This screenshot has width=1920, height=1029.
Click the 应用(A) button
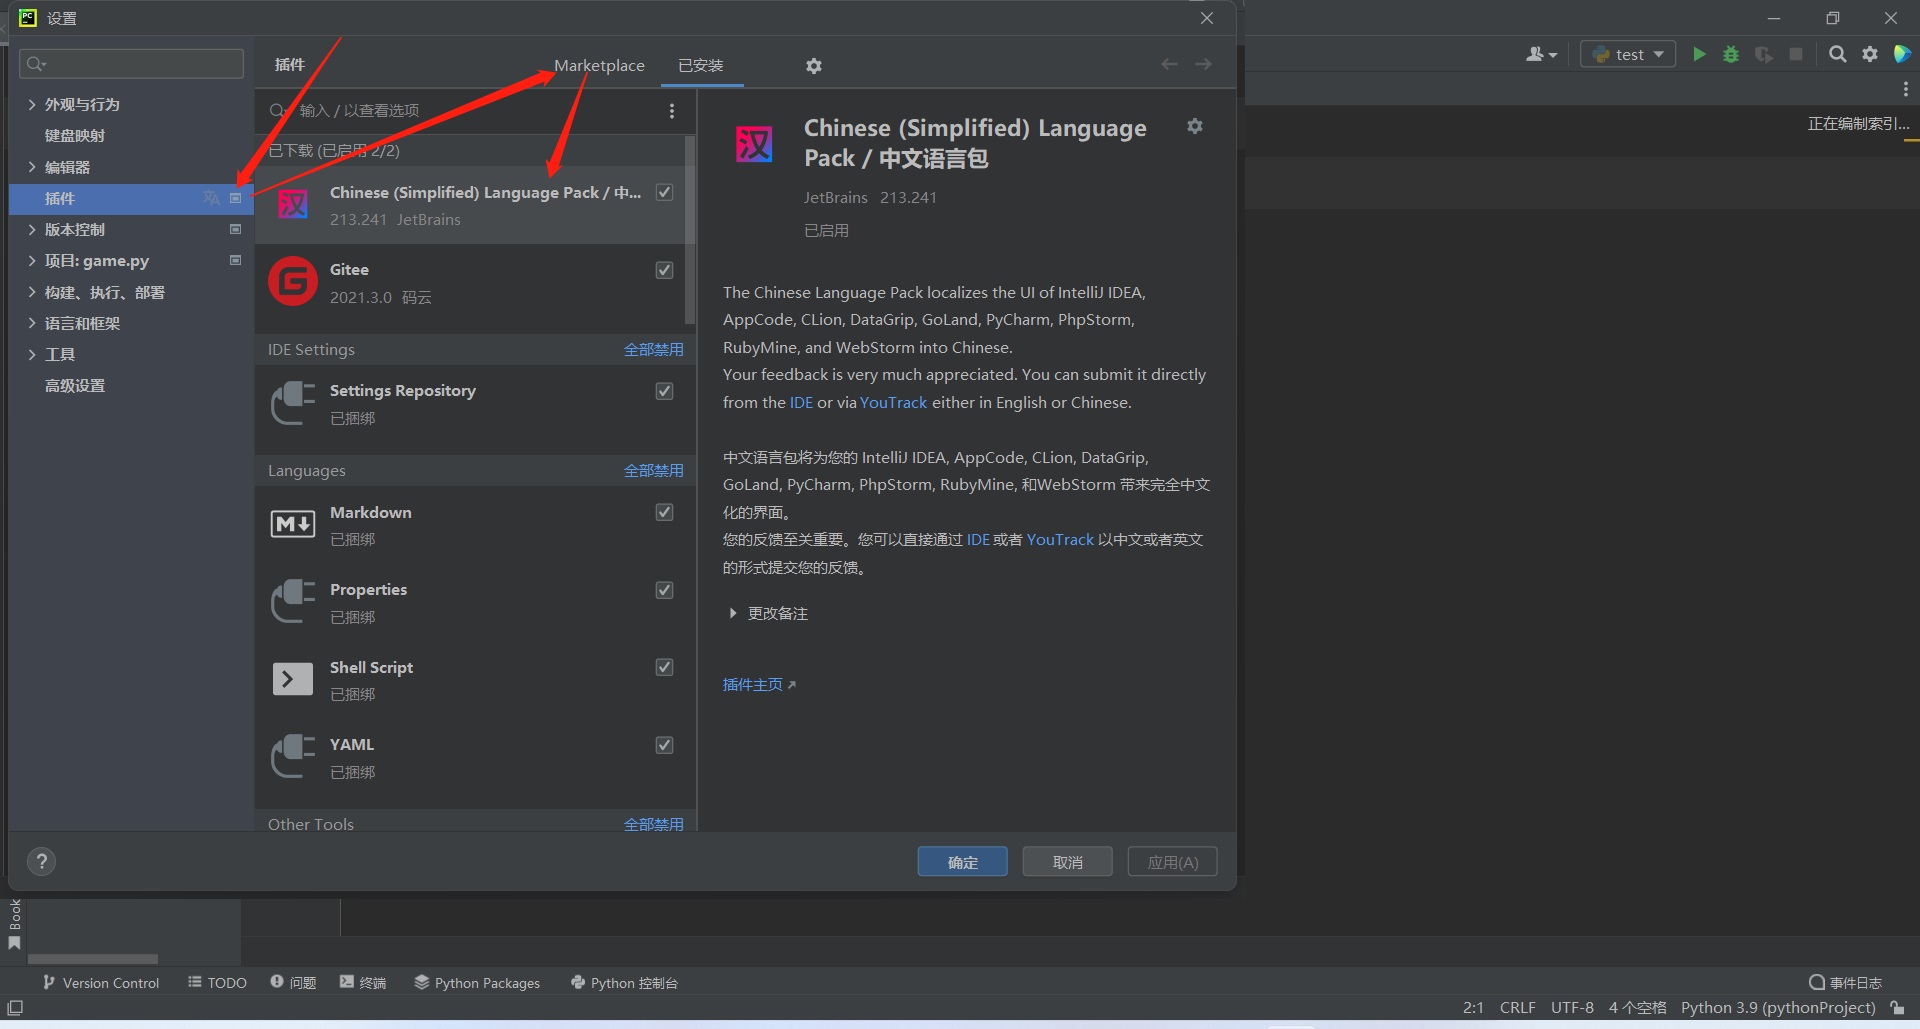pos(1172,862)
